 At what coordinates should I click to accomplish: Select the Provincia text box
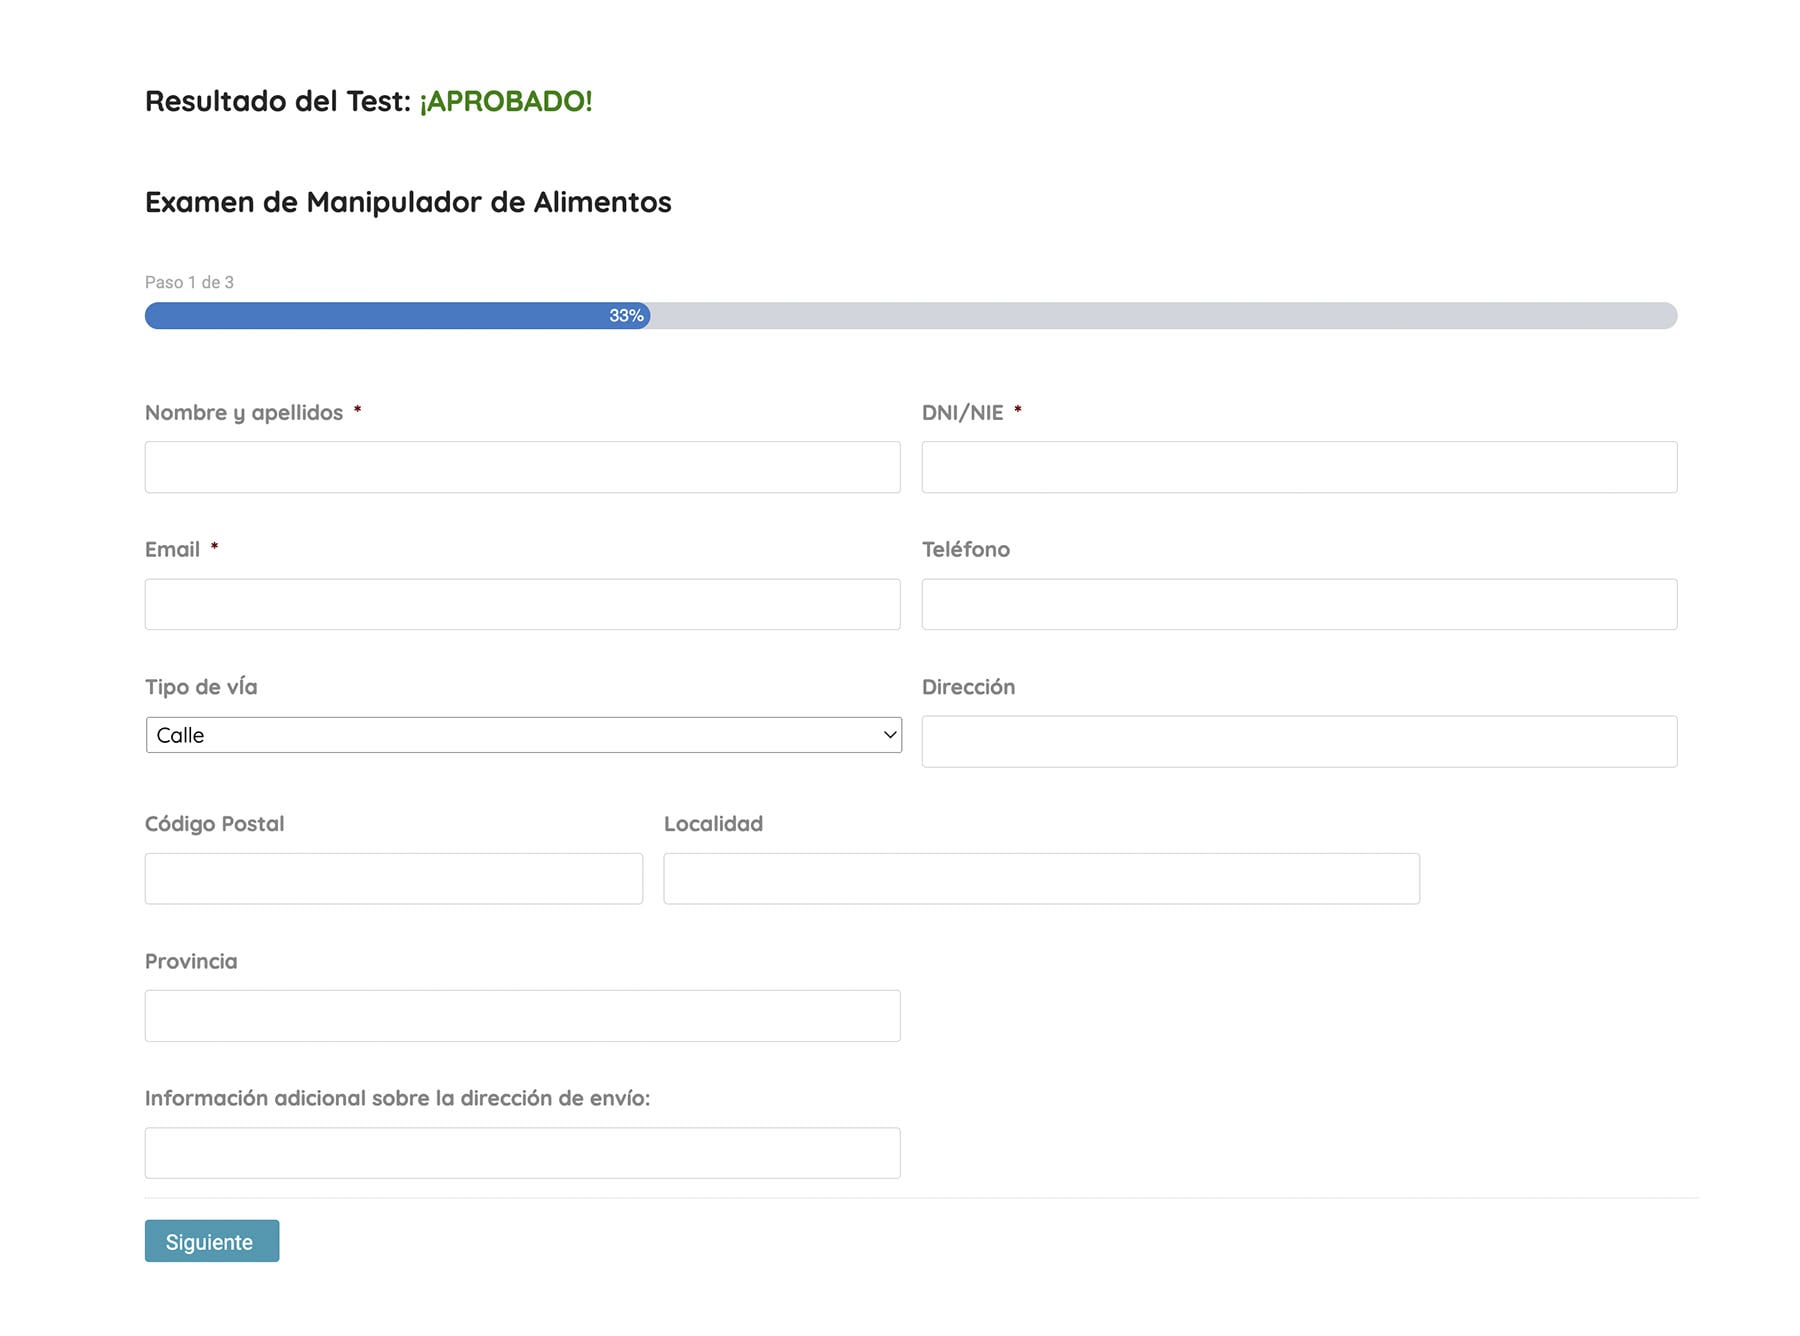tap(522, 1016)
